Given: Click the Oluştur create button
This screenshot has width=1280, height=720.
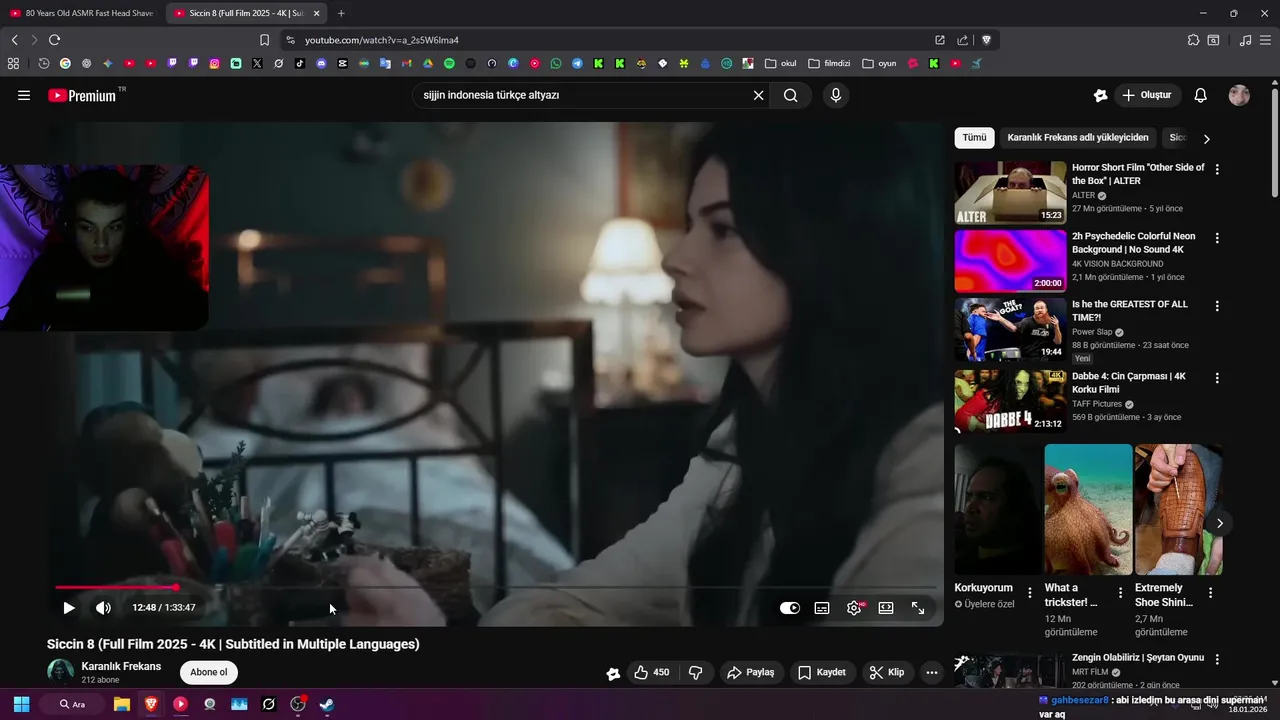Looking at the screenshot, I should click(x=1147, y=95).
